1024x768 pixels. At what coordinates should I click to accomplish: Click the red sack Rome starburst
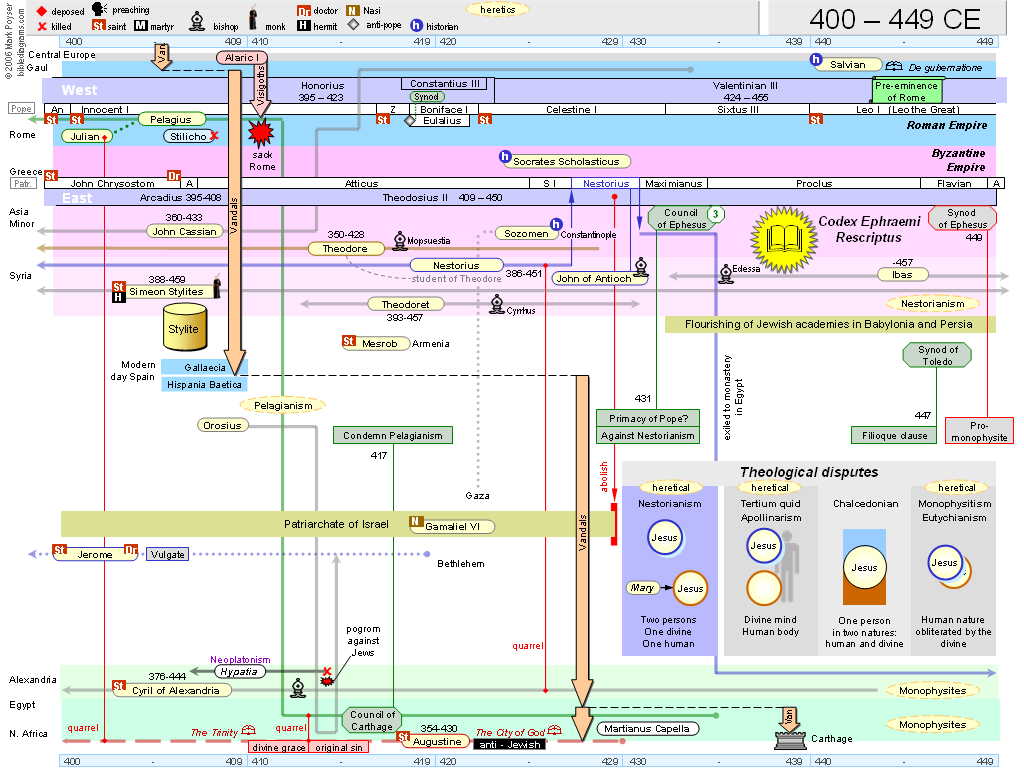(x=262, y=133)
